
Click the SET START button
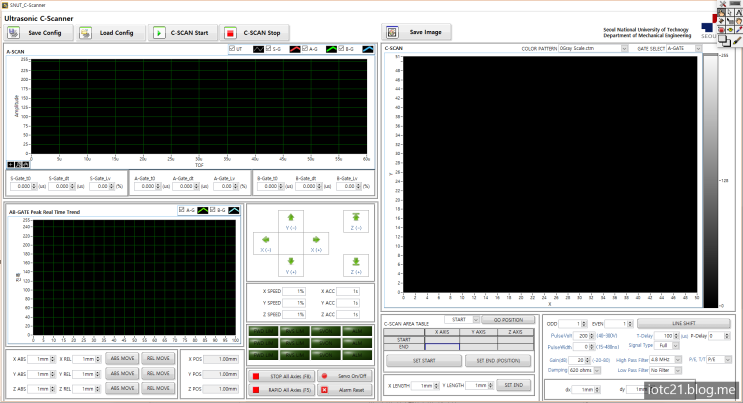424,361
